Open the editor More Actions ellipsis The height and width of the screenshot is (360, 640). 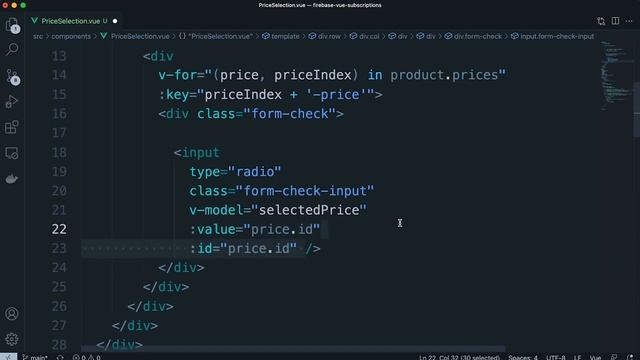point(629,21)
